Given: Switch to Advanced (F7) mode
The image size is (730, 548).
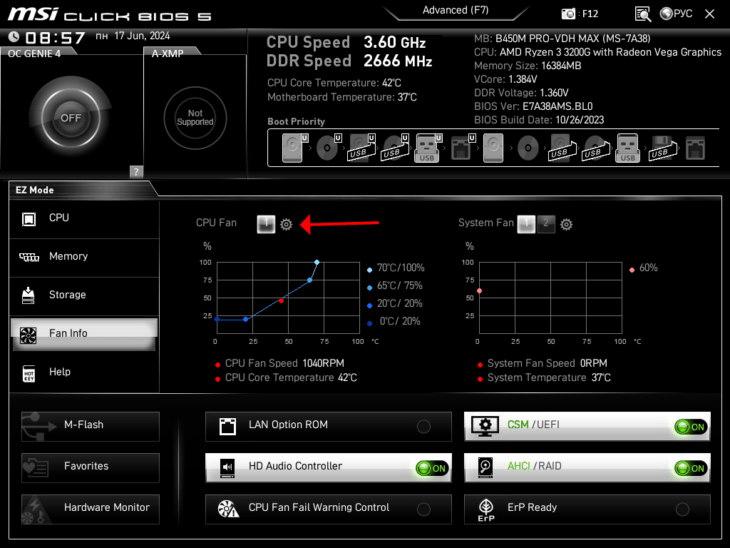Looking at the screenshot, I should click(455, 10).
